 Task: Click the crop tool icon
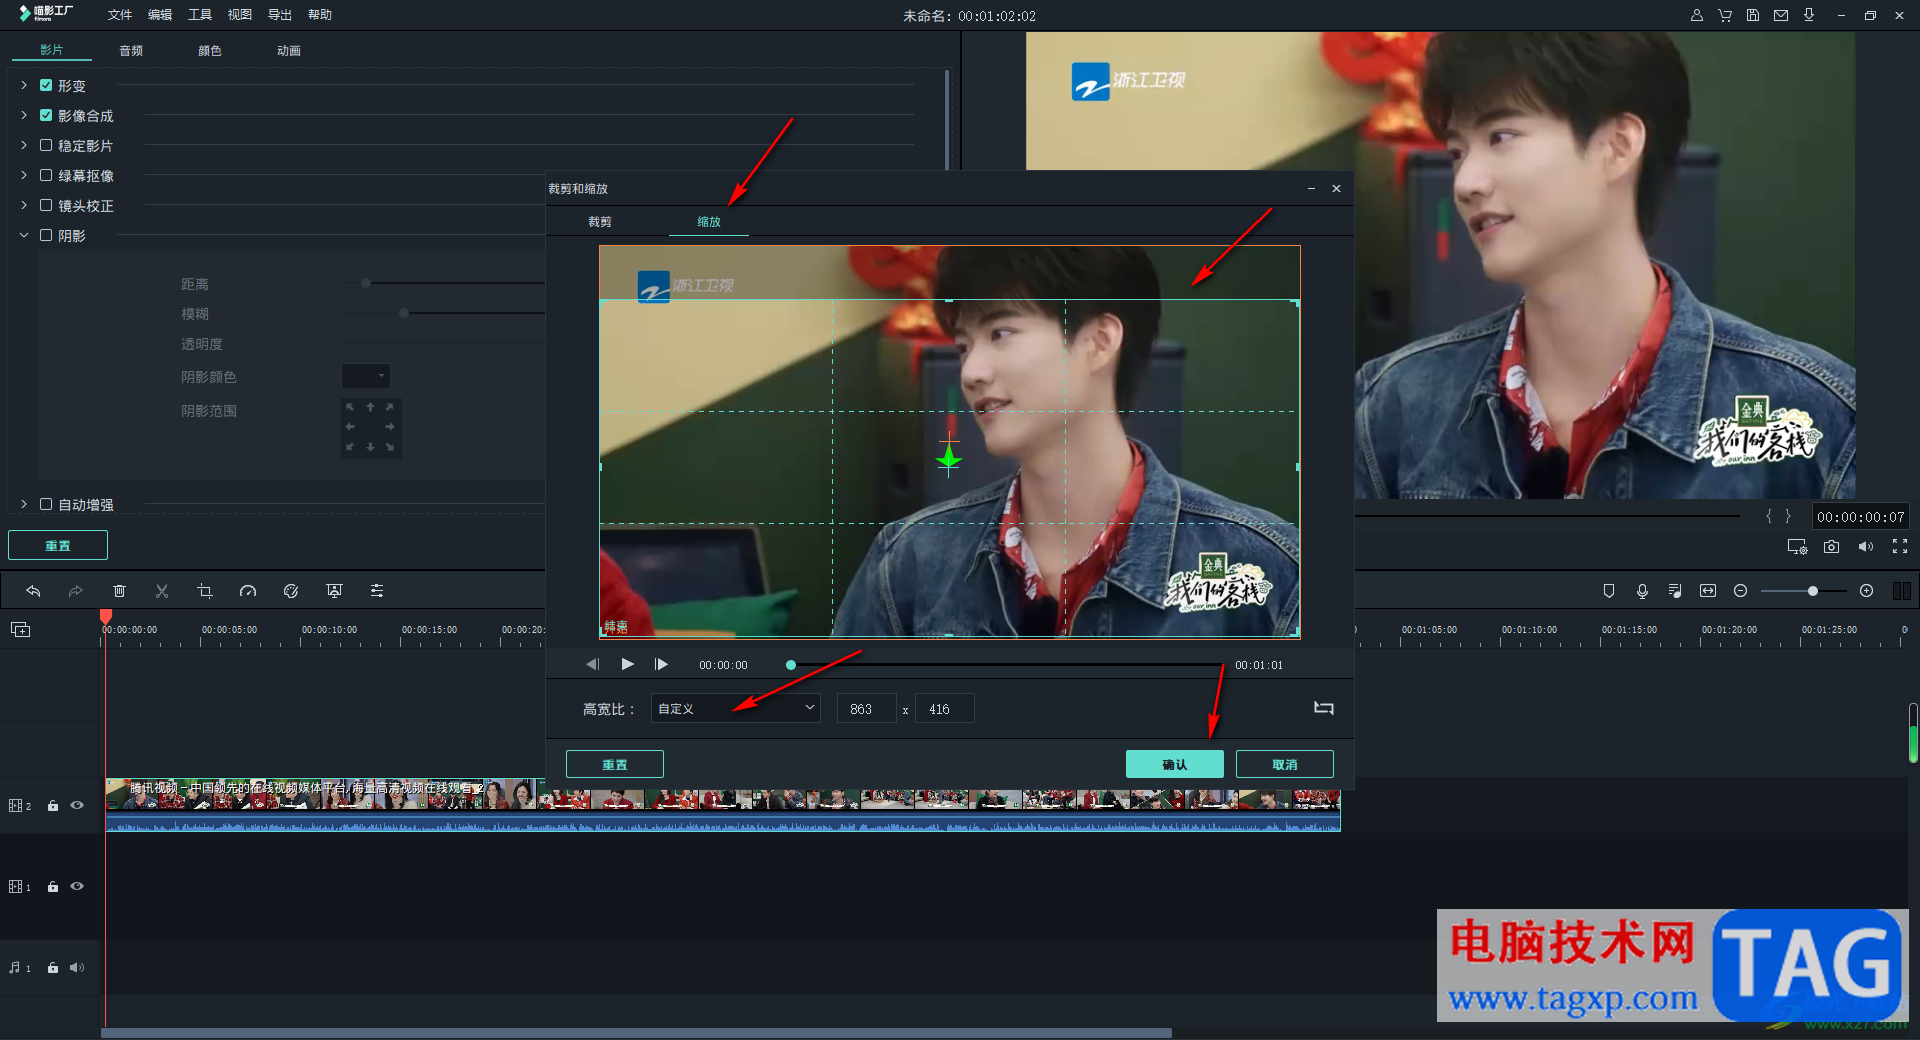pyautogui.click(x=205, y=591)
